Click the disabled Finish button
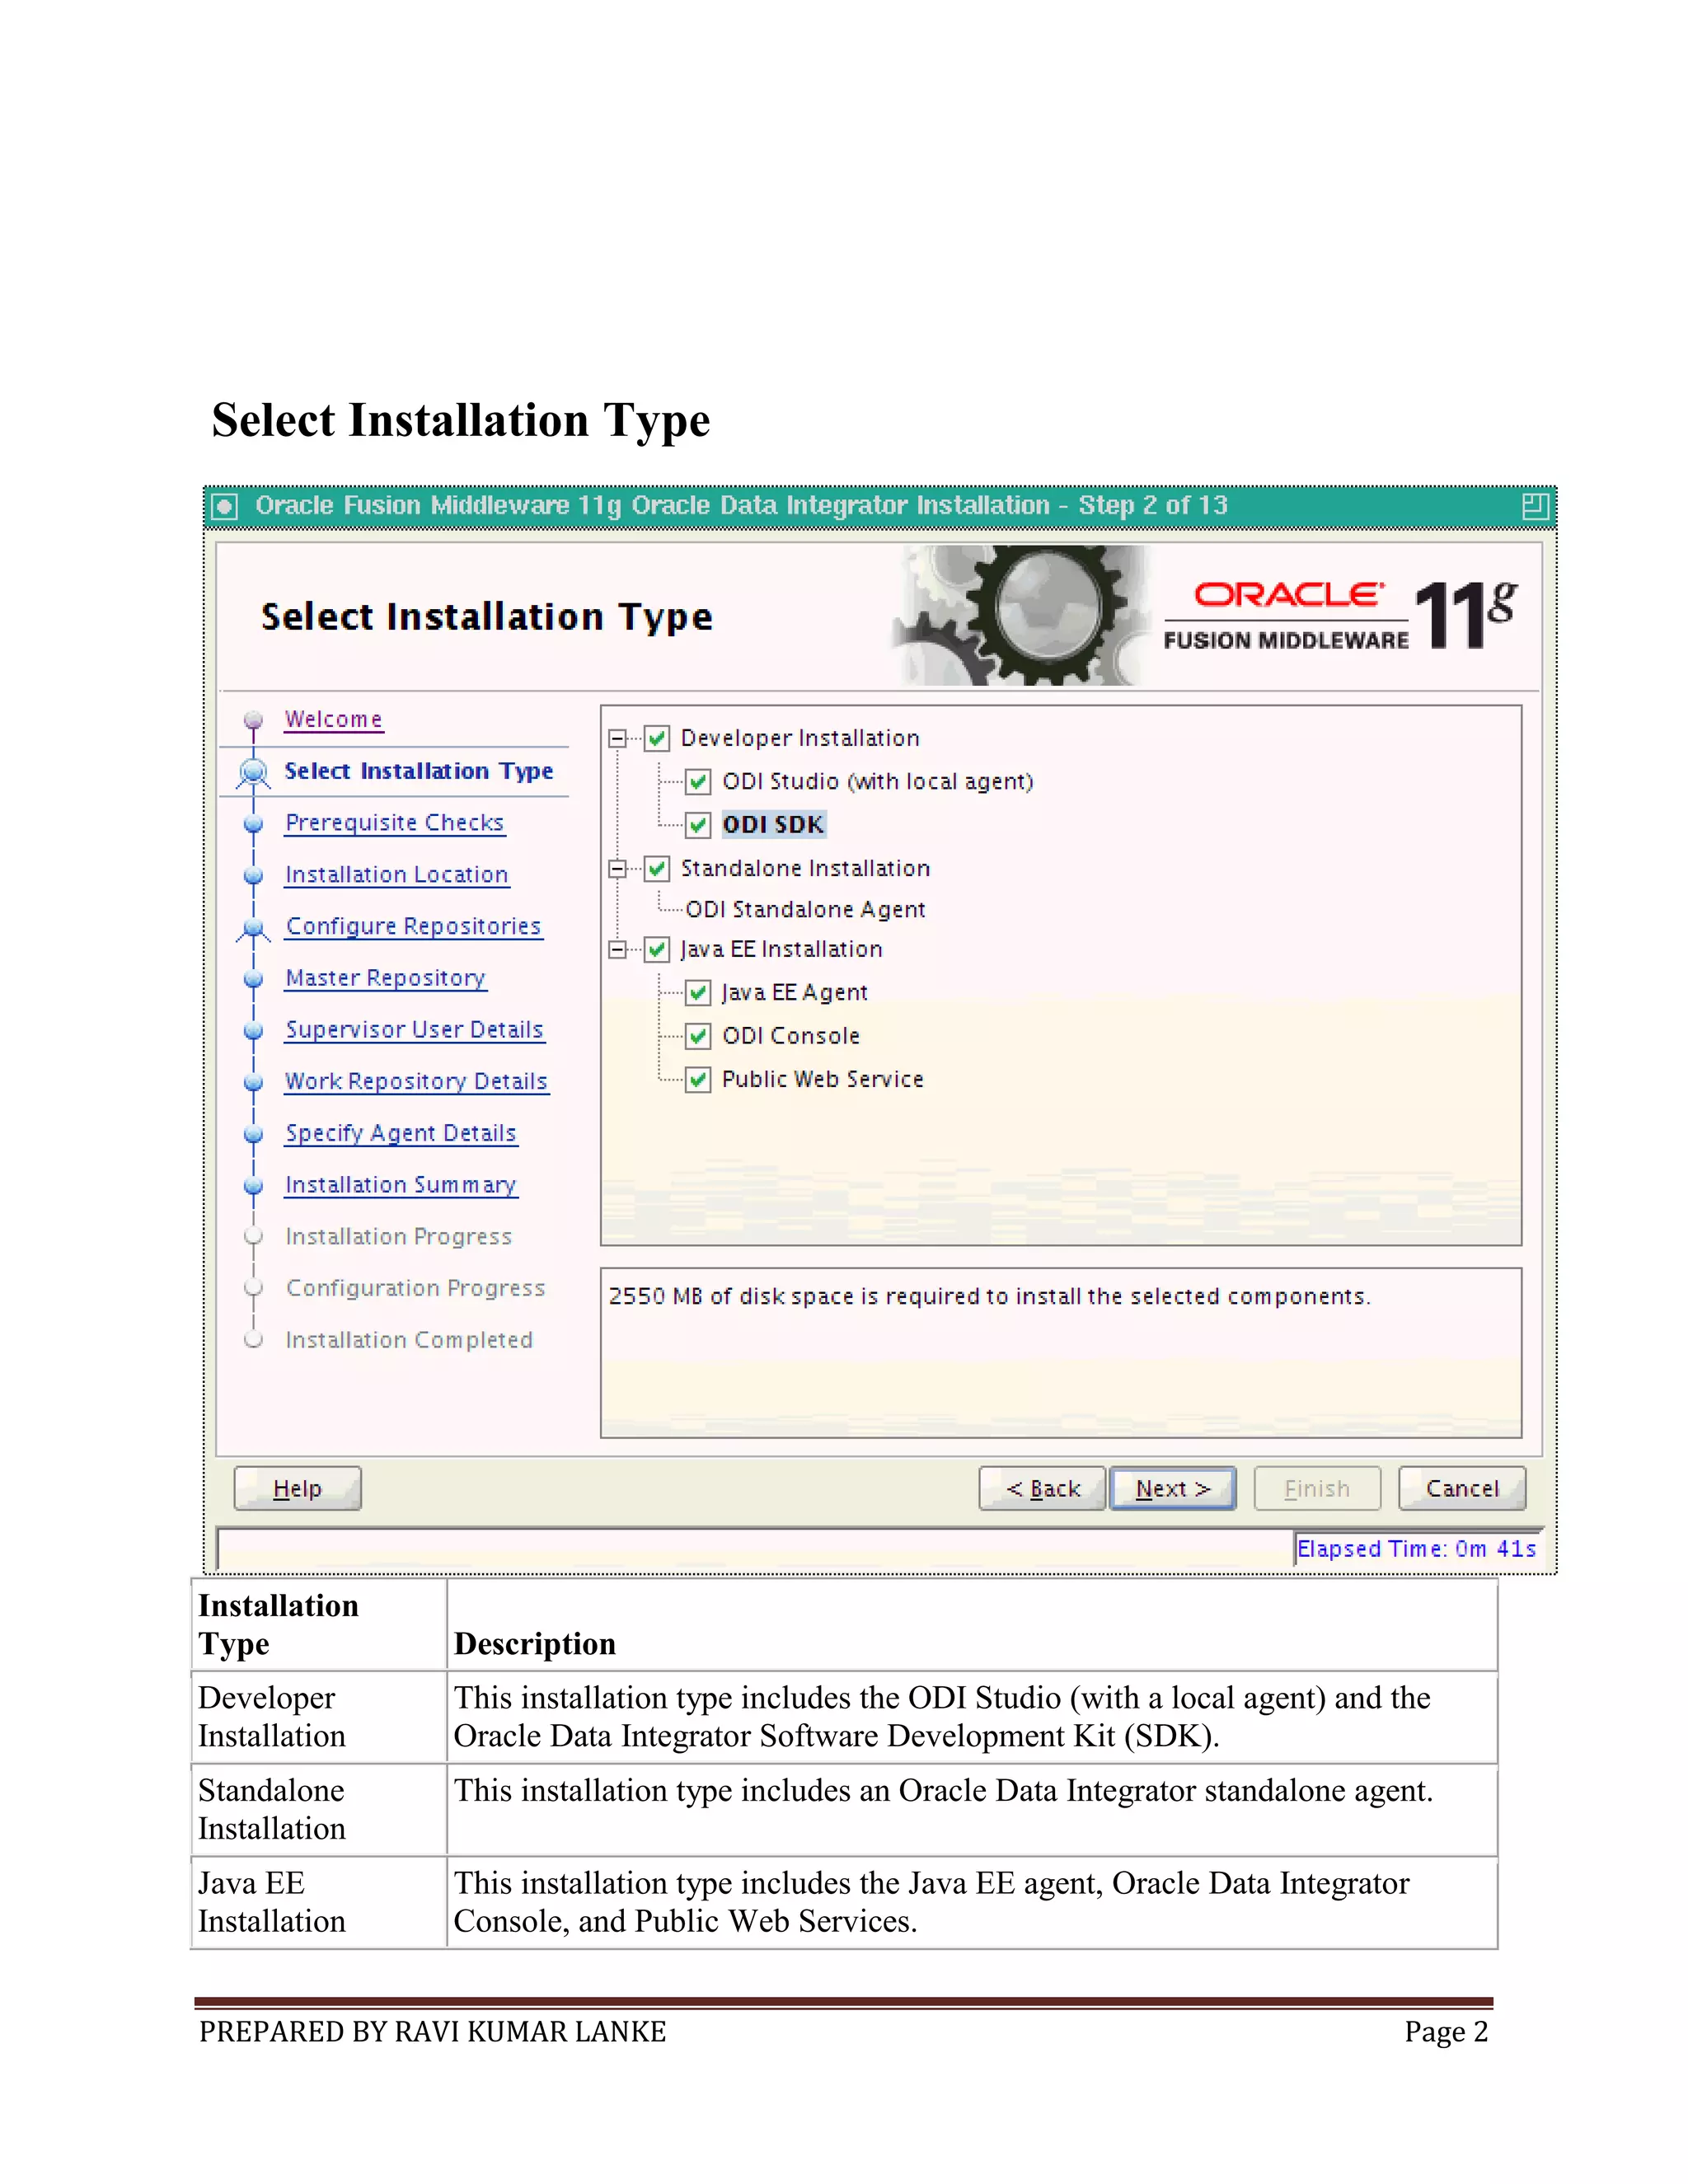The image size is (1688, 2184). 1317,1489
